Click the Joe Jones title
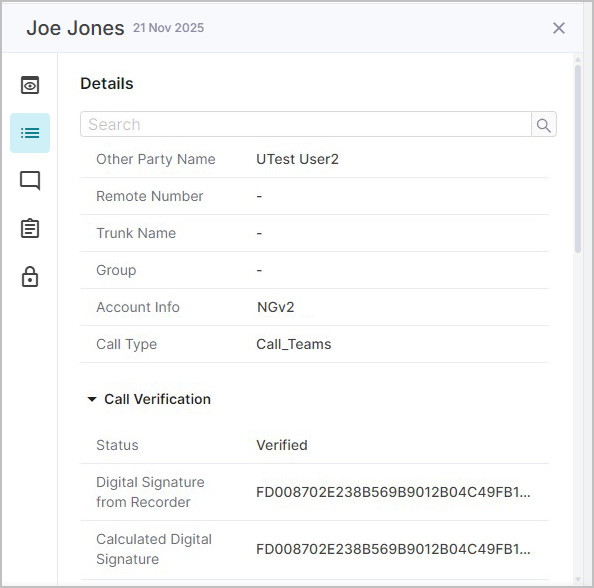Screen dimensions: 594x588 [75, 28]
